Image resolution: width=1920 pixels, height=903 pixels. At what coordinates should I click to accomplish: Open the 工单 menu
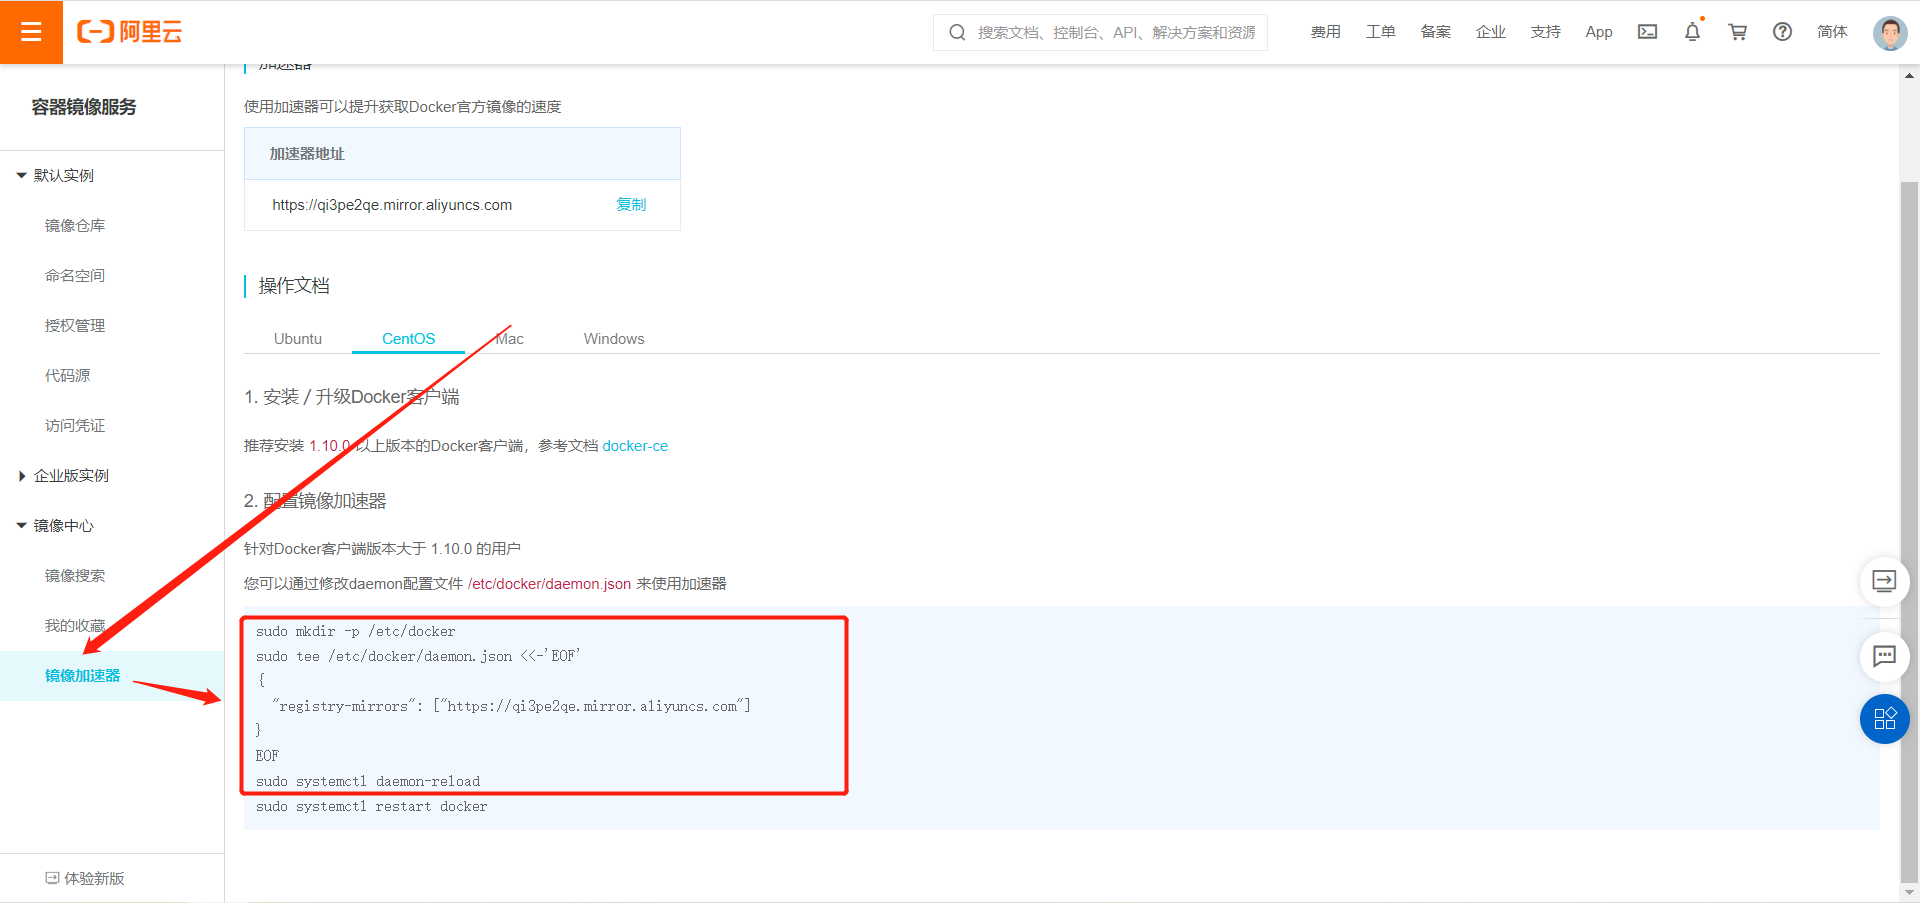point(1380,32)
